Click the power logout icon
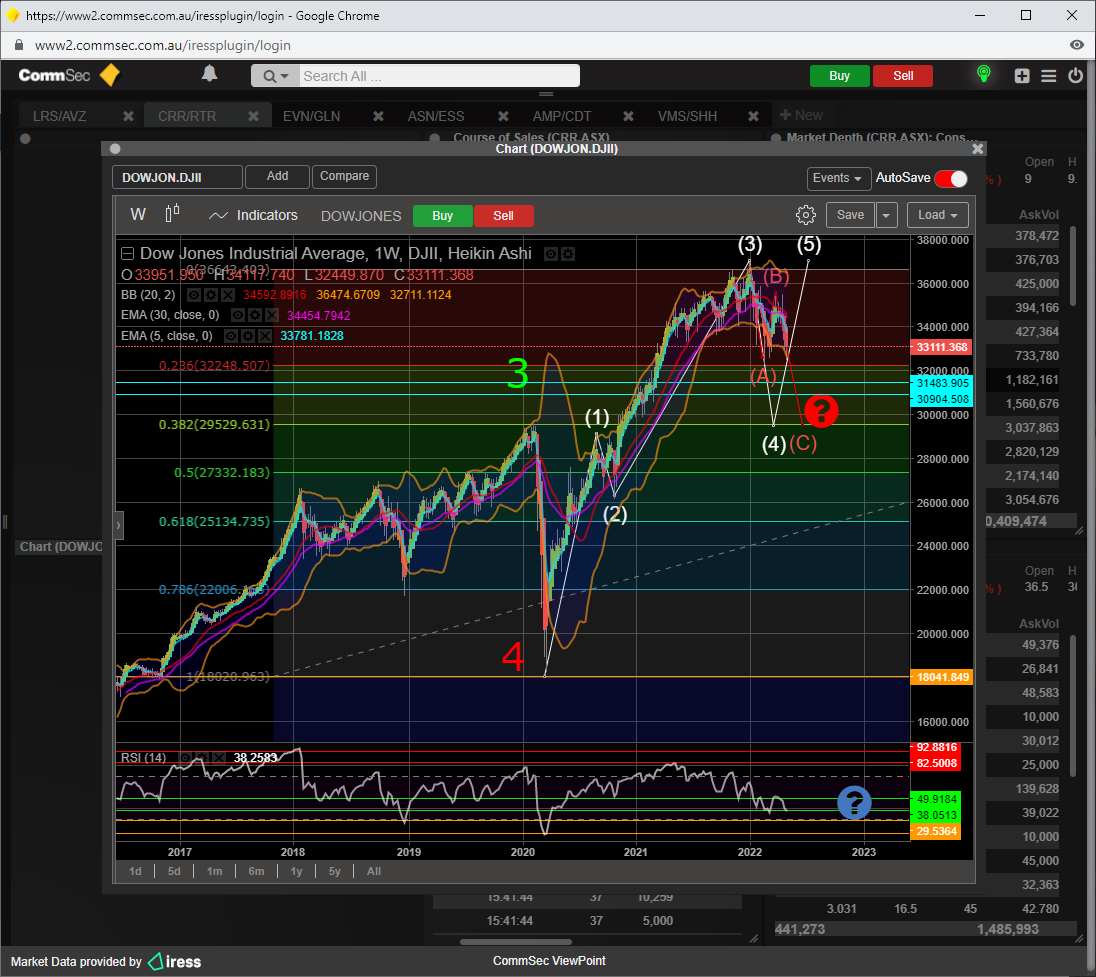Image resolution: width=1096 pixels, height=977 pixels. [x=1076, y=75]
